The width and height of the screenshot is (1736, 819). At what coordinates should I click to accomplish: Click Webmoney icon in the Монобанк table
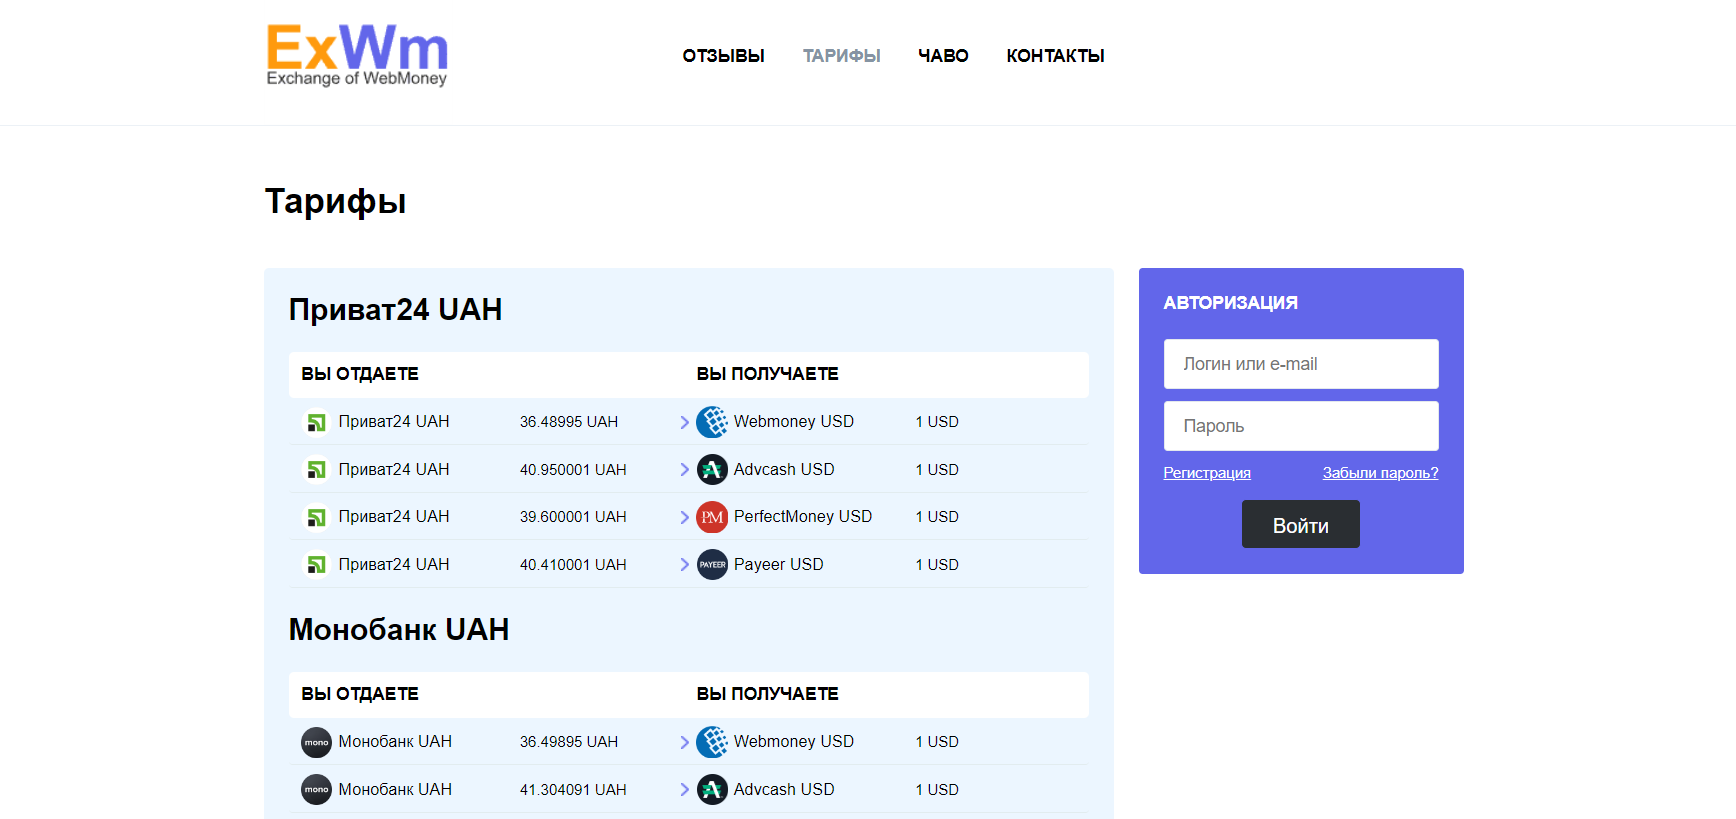[712, 742]
